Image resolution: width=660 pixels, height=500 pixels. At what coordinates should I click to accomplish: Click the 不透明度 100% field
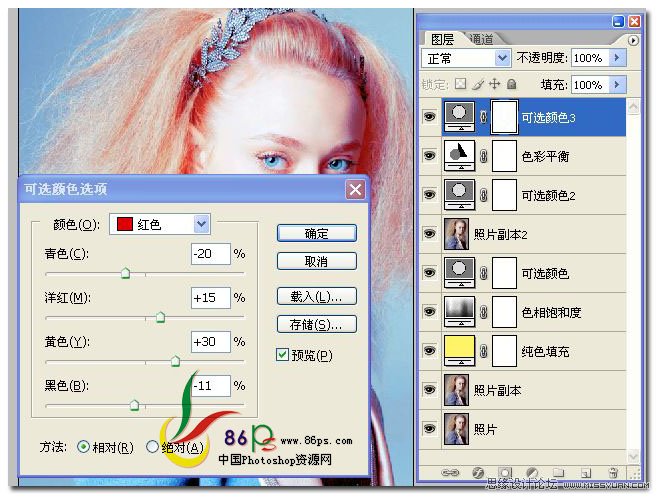590,58
